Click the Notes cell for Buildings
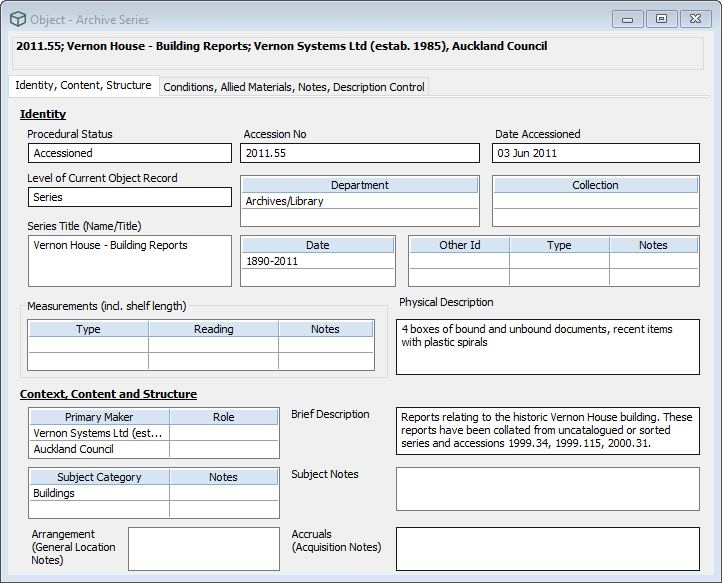This screenshot has height=583, width=722. [224, 493]
